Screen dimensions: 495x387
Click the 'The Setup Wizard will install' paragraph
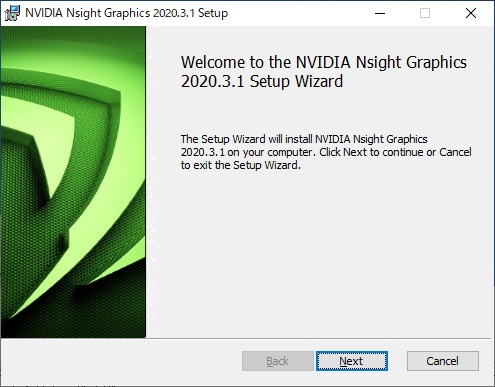click(x=326, y=152)
